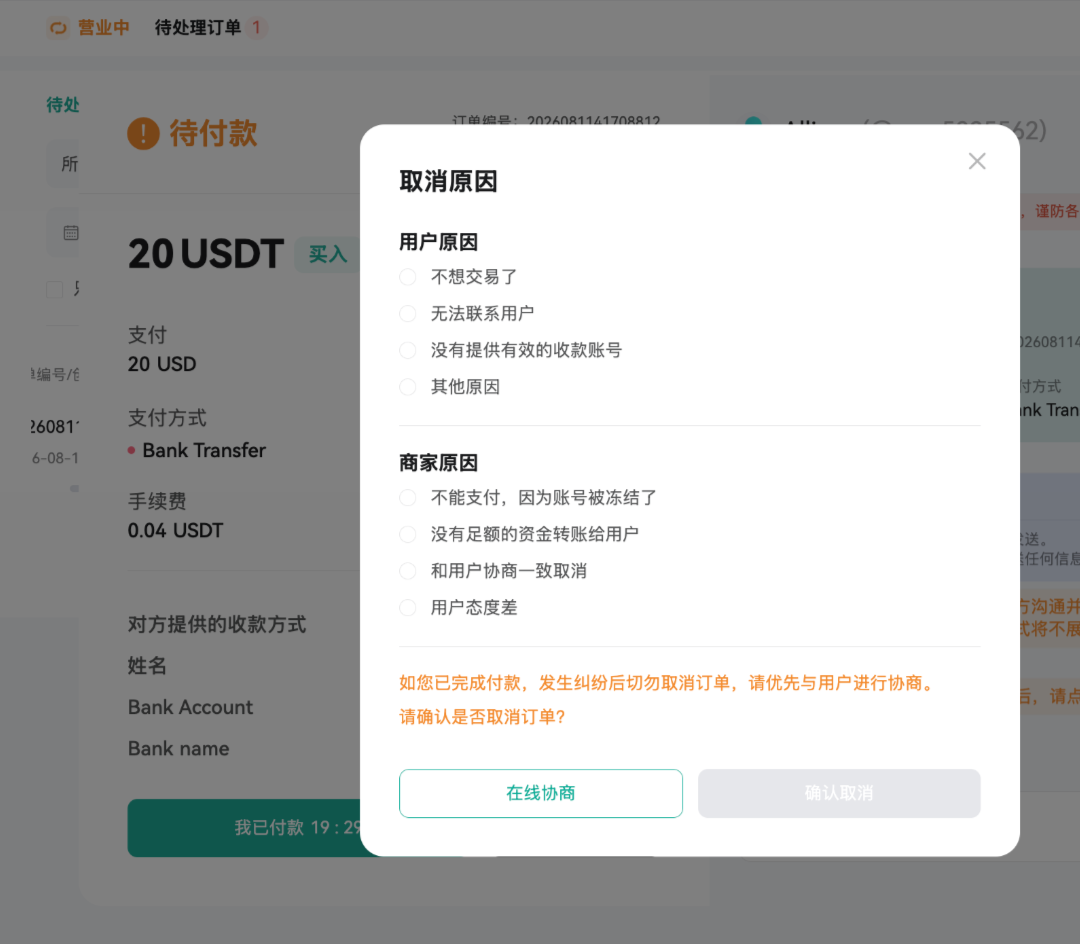
Task: Click the 取消原因 dialog title
Action: click(x=448, y=182)
